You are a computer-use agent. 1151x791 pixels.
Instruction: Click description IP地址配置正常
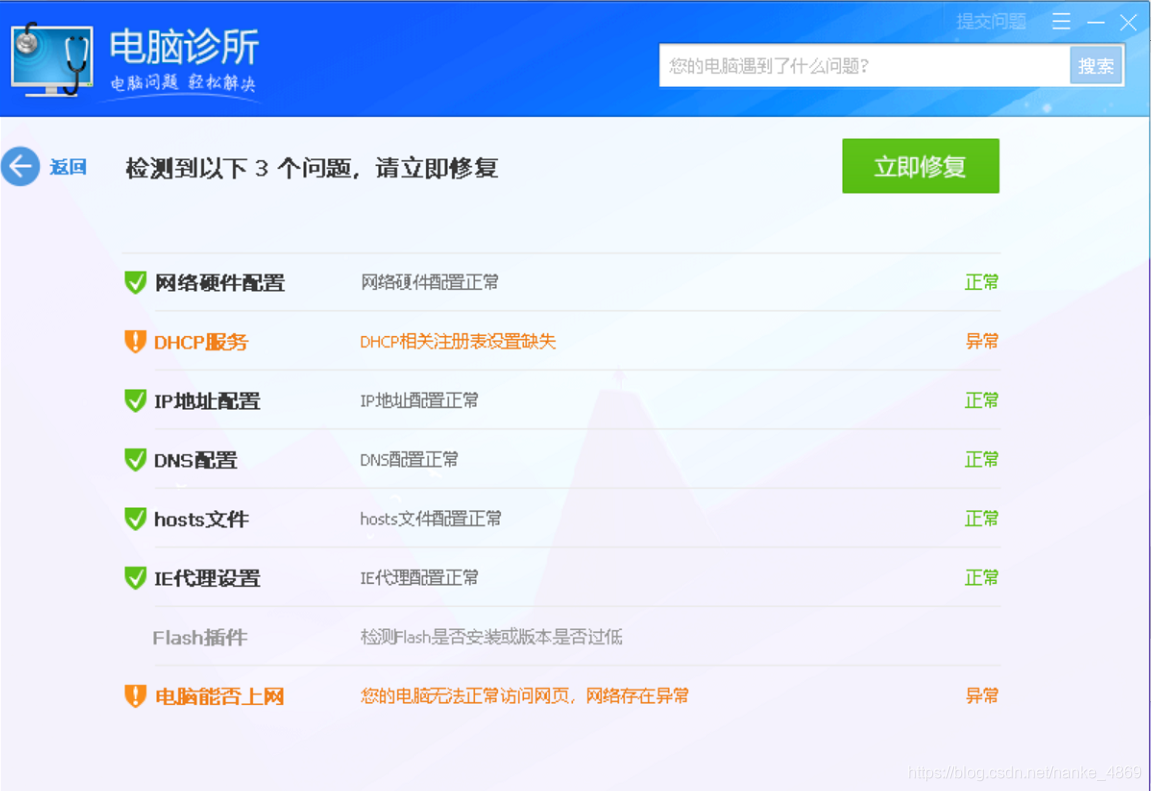click(419, 401)
